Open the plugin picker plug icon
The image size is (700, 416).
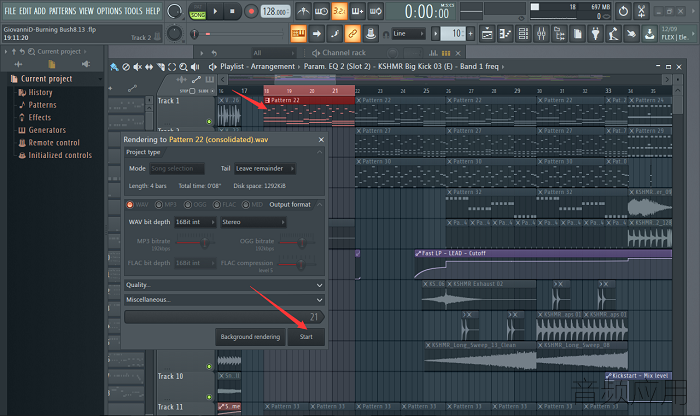click(595, 33)
